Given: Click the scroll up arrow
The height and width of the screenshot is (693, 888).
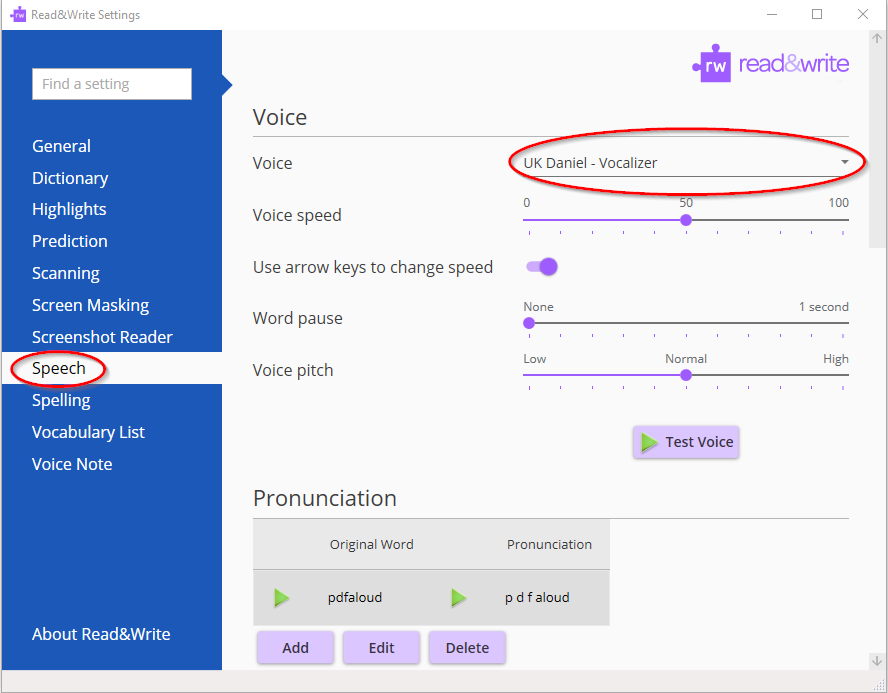Looking at the screenshot, I should coord(877,38).
